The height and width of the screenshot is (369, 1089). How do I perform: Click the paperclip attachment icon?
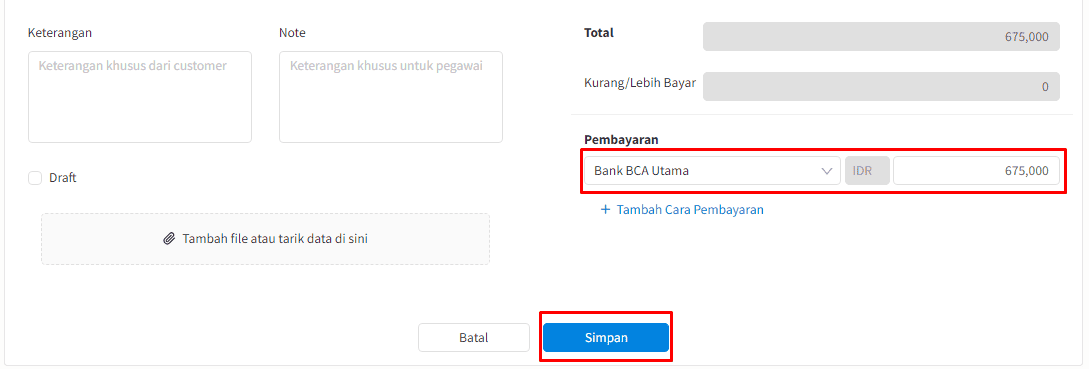[169, 239]
